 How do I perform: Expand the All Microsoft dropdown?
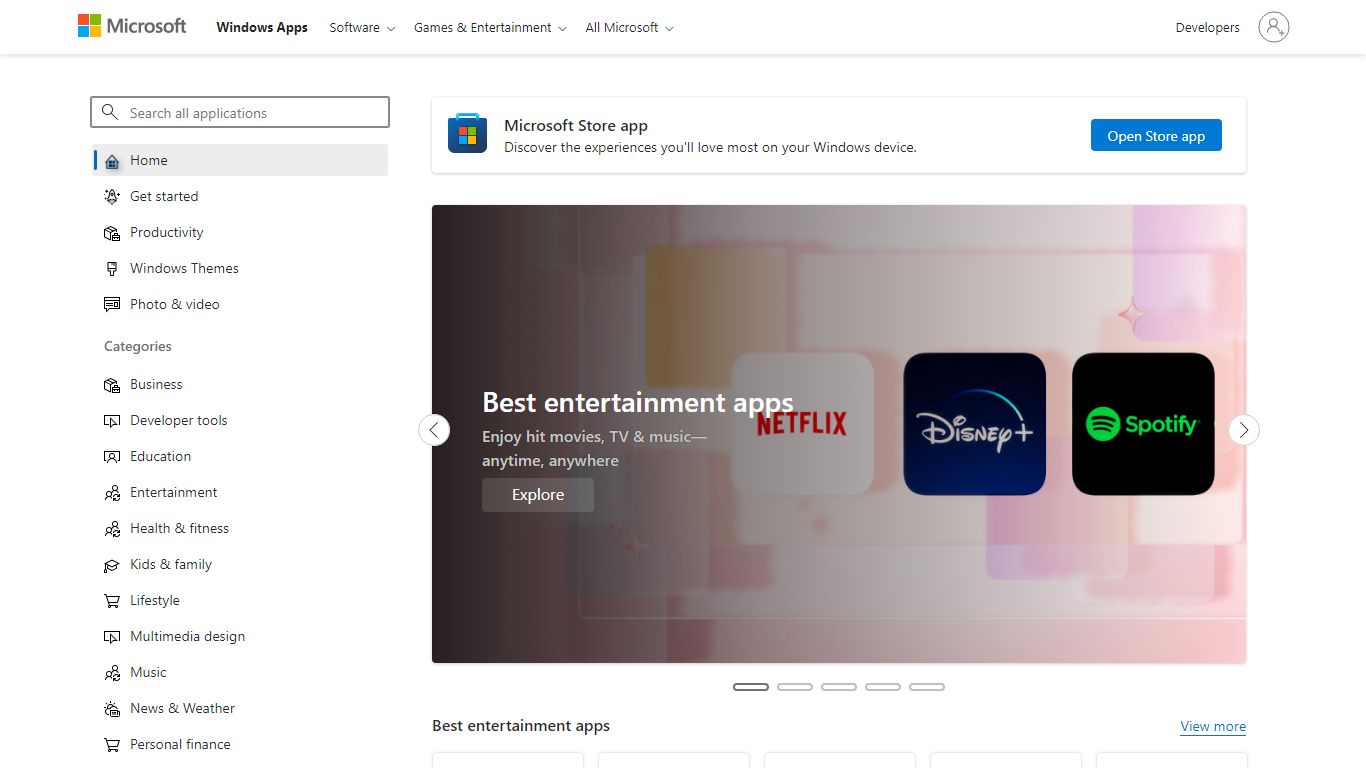coord(629,27)
